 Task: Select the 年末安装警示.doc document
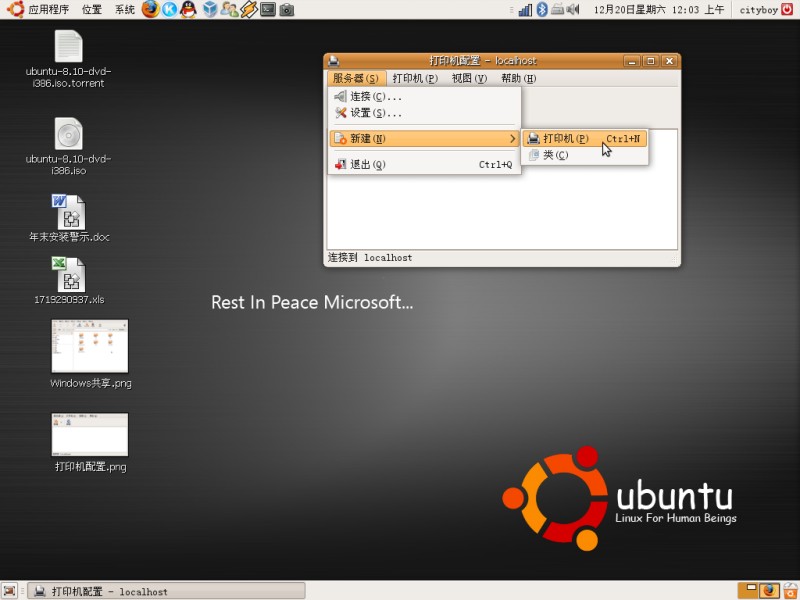point(69,218)
